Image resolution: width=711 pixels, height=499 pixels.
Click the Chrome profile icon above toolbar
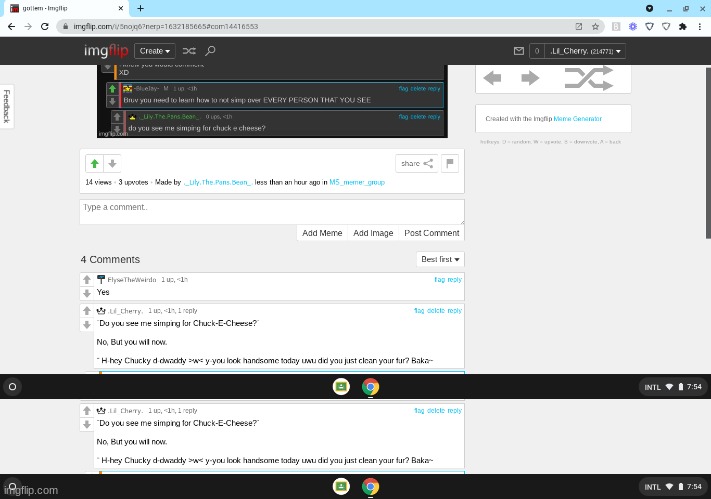[x=649, y=8]
